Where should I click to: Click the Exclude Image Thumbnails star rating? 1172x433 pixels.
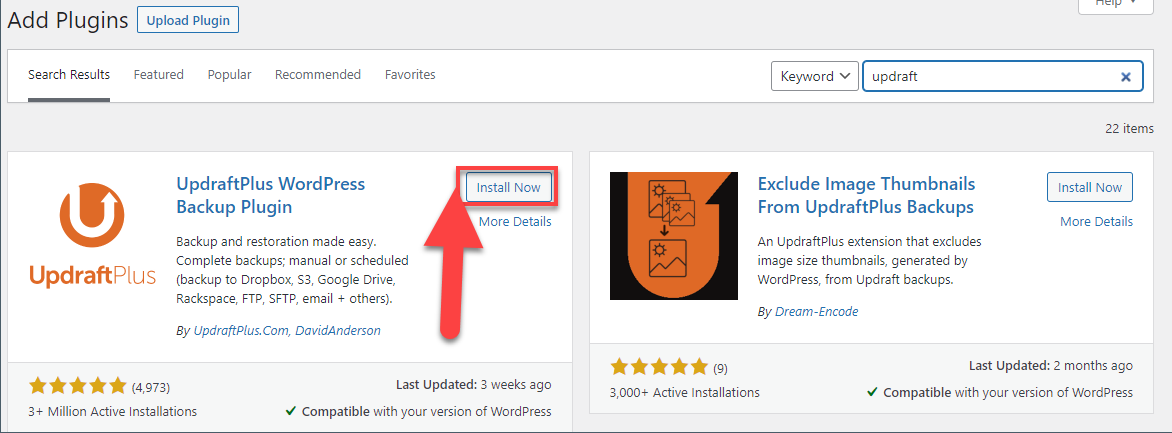[659, 366]
